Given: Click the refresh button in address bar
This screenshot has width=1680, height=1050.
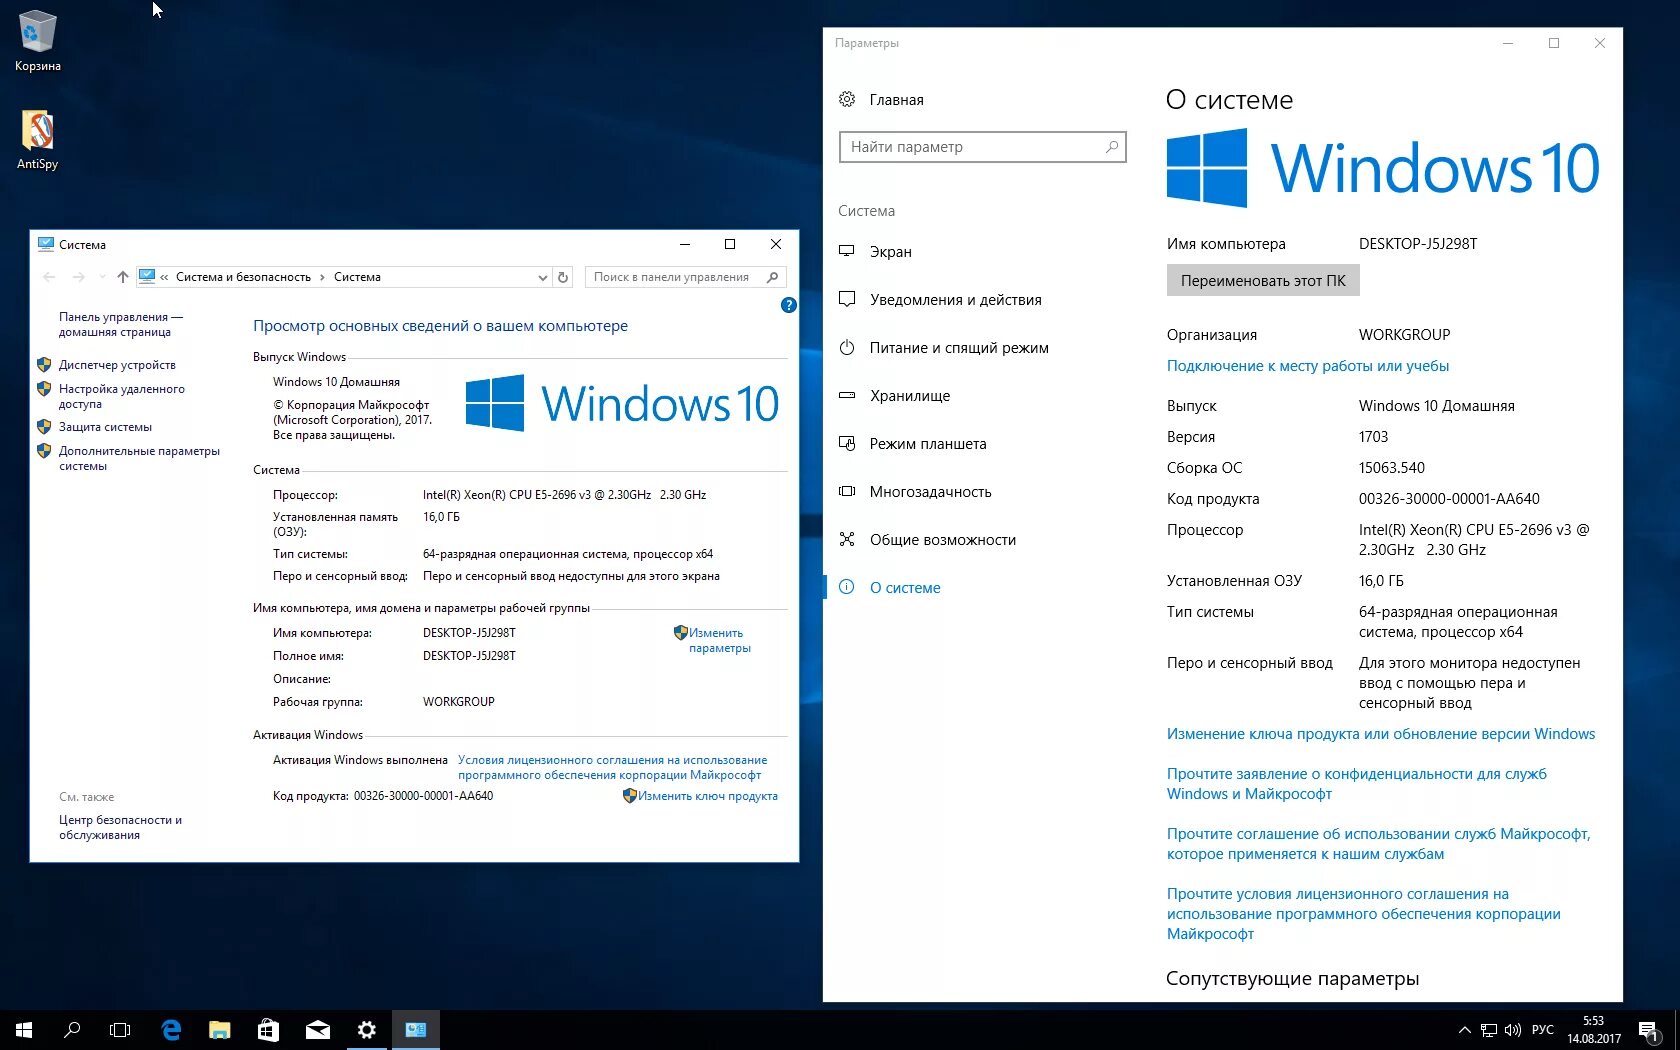Looking at the screenshot, I should (563, 277).
